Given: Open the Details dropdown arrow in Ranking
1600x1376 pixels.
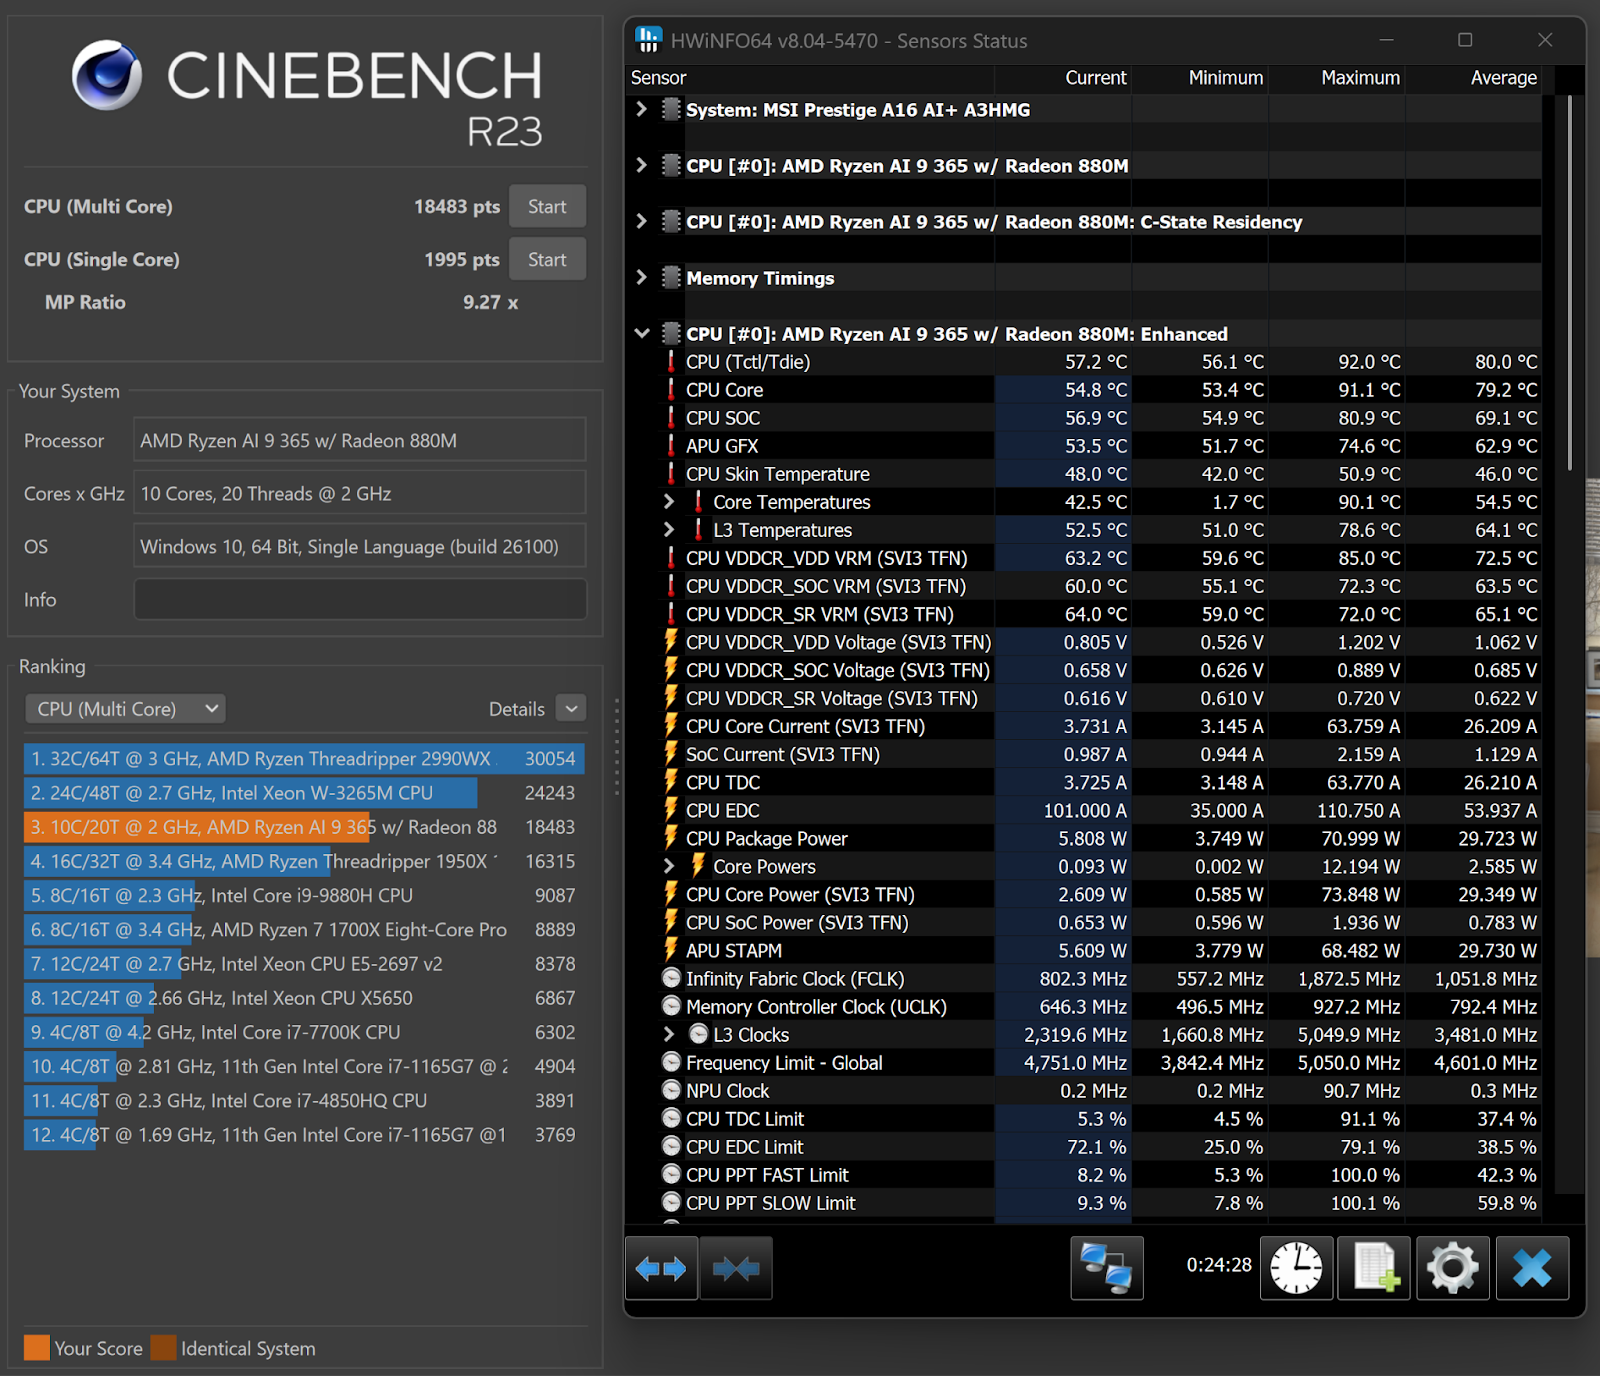Looking at the screenshot, I should coord(571,709).
